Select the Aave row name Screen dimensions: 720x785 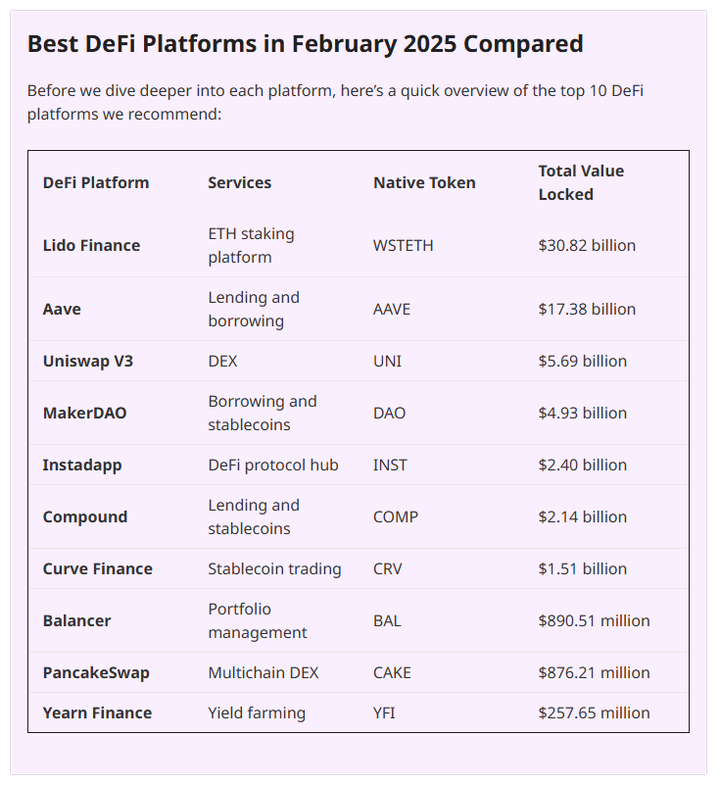(62, 309)
